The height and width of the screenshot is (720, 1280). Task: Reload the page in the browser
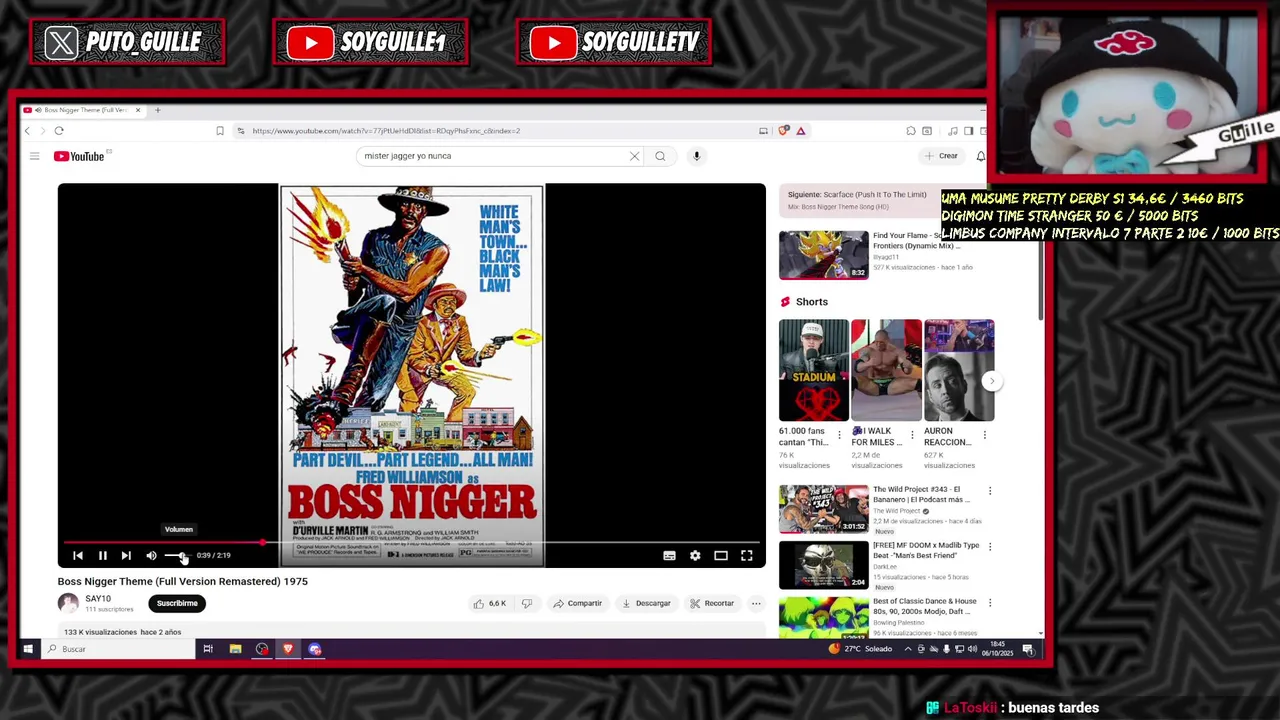tap(59, 131)
